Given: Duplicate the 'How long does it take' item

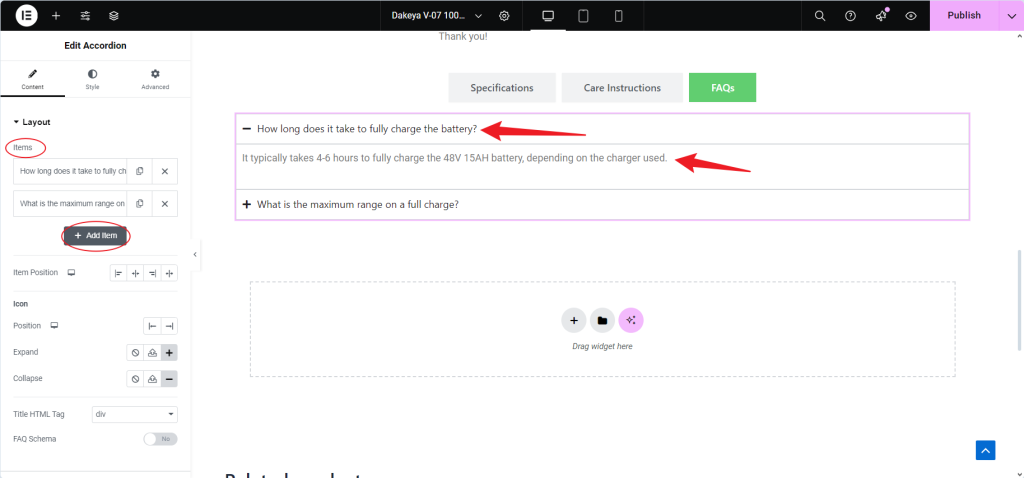Looking at the screenshot, I should click(140, 171).
